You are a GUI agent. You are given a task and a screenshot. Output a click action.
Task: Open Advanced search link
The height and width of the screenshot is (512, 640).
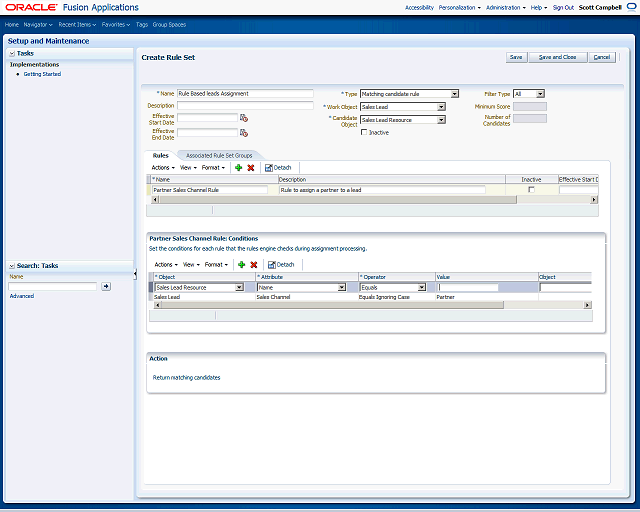pos(22,296)
